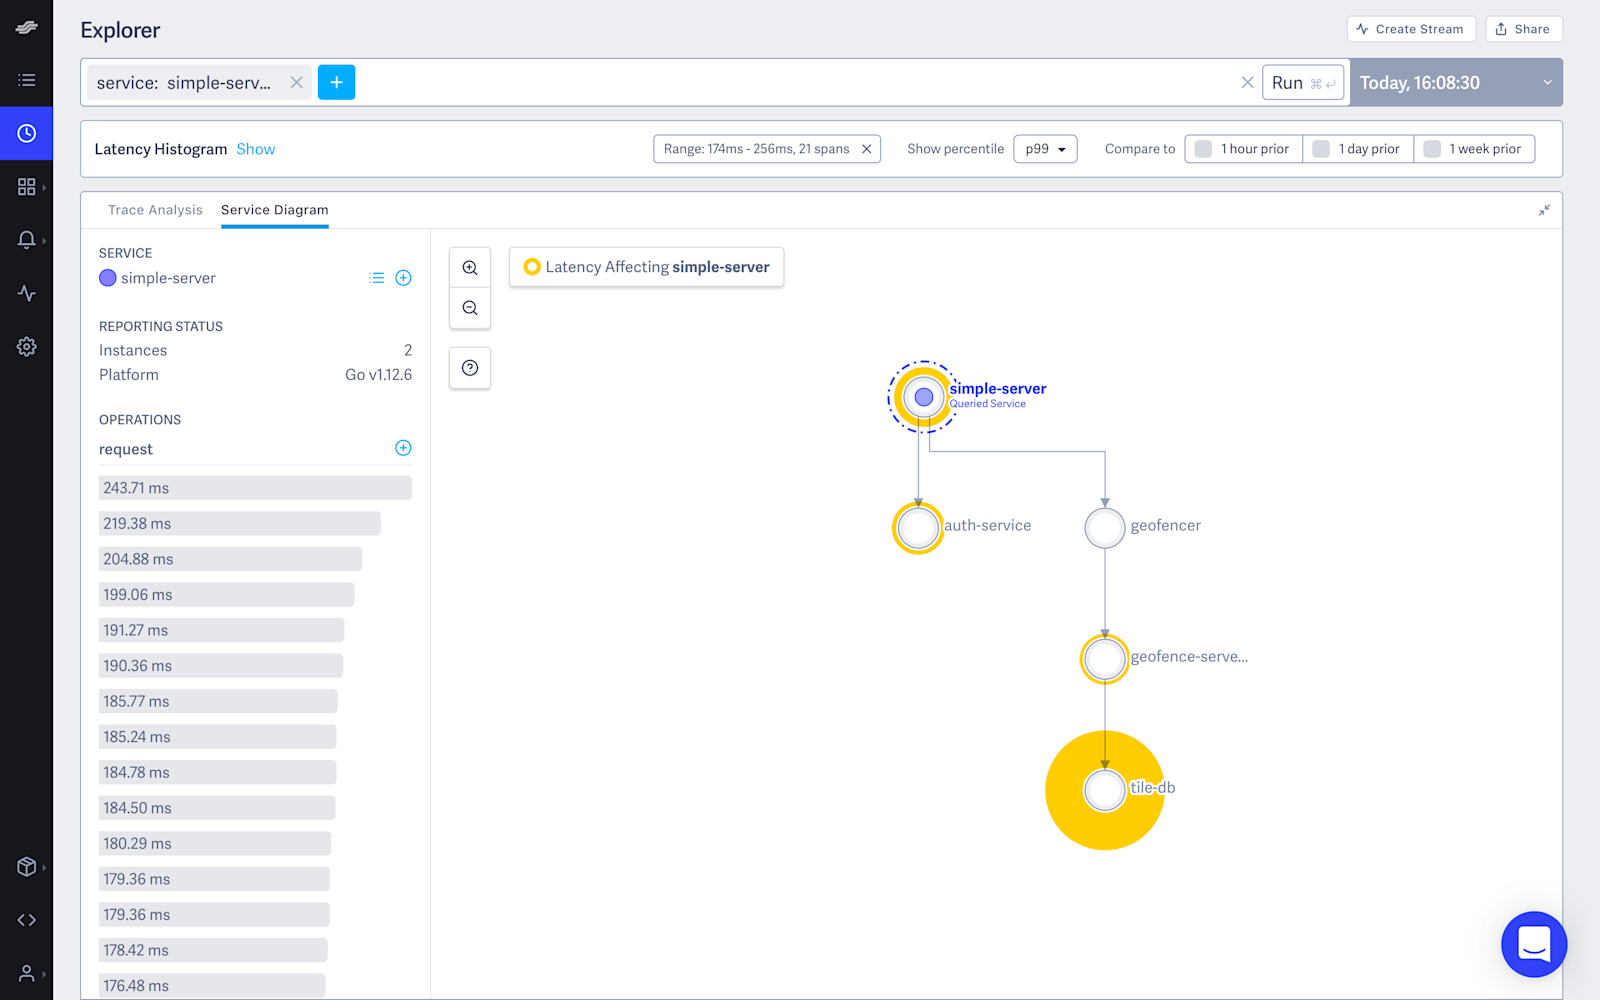Screen dimensions: 1600x1000
Task: Click the request operation label
Action: (126, 449)
